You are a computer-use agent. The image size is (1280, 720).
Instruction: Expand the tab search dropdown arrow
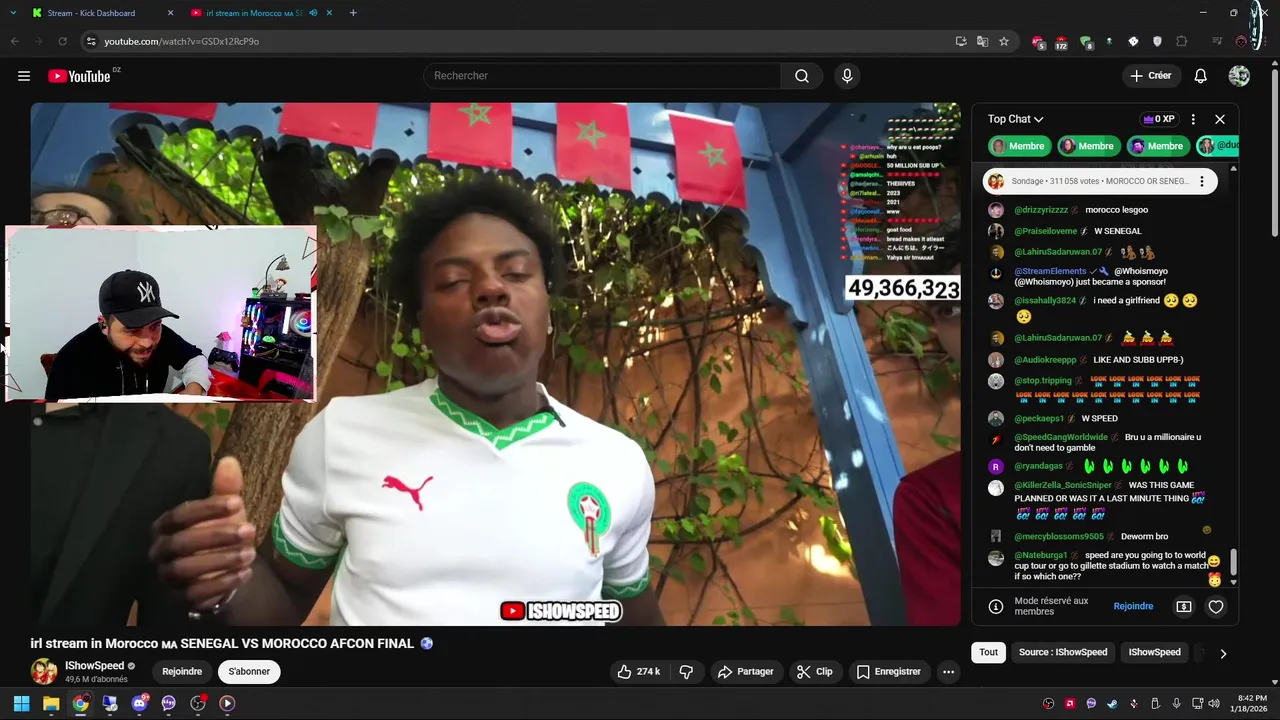[x=12, y=13]
